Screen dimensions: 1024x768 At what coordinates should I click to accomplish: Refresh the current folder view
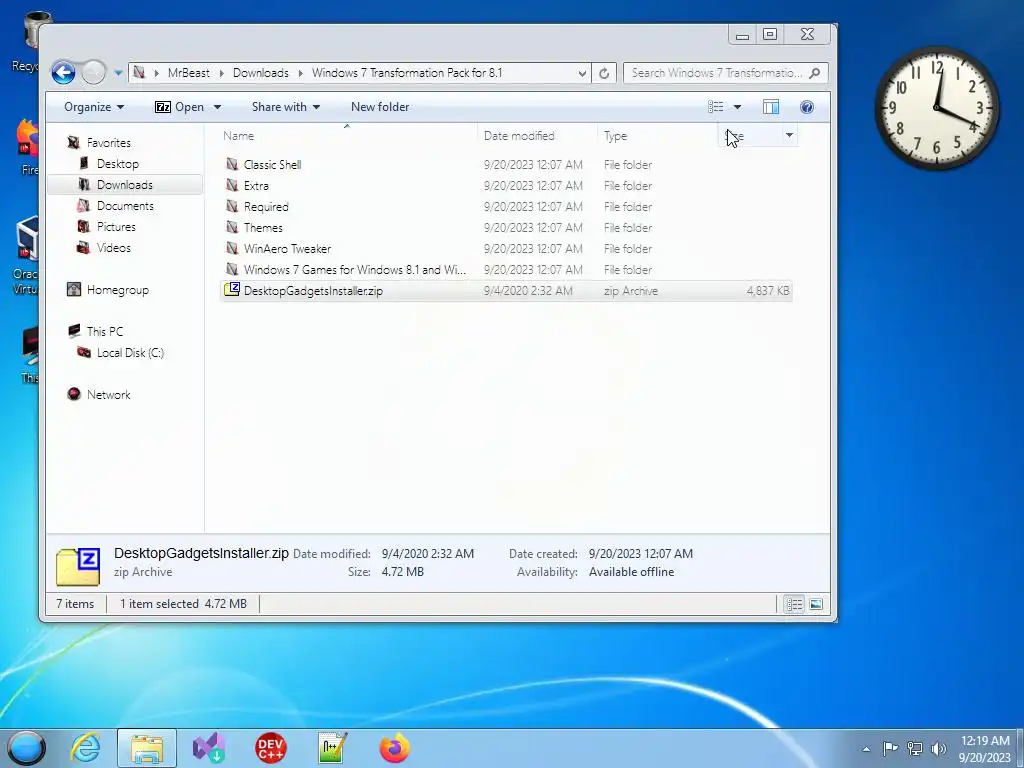click(604, 73)
